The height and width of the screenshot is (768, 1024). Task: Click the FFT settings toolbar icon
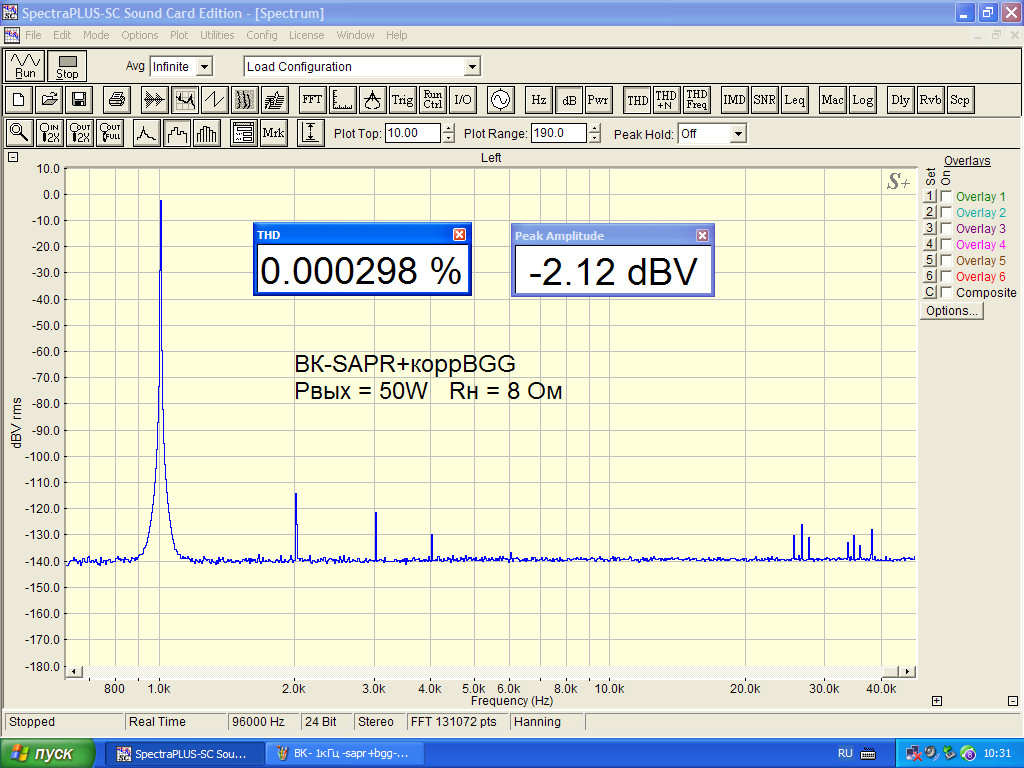click(x=312, y=100)
